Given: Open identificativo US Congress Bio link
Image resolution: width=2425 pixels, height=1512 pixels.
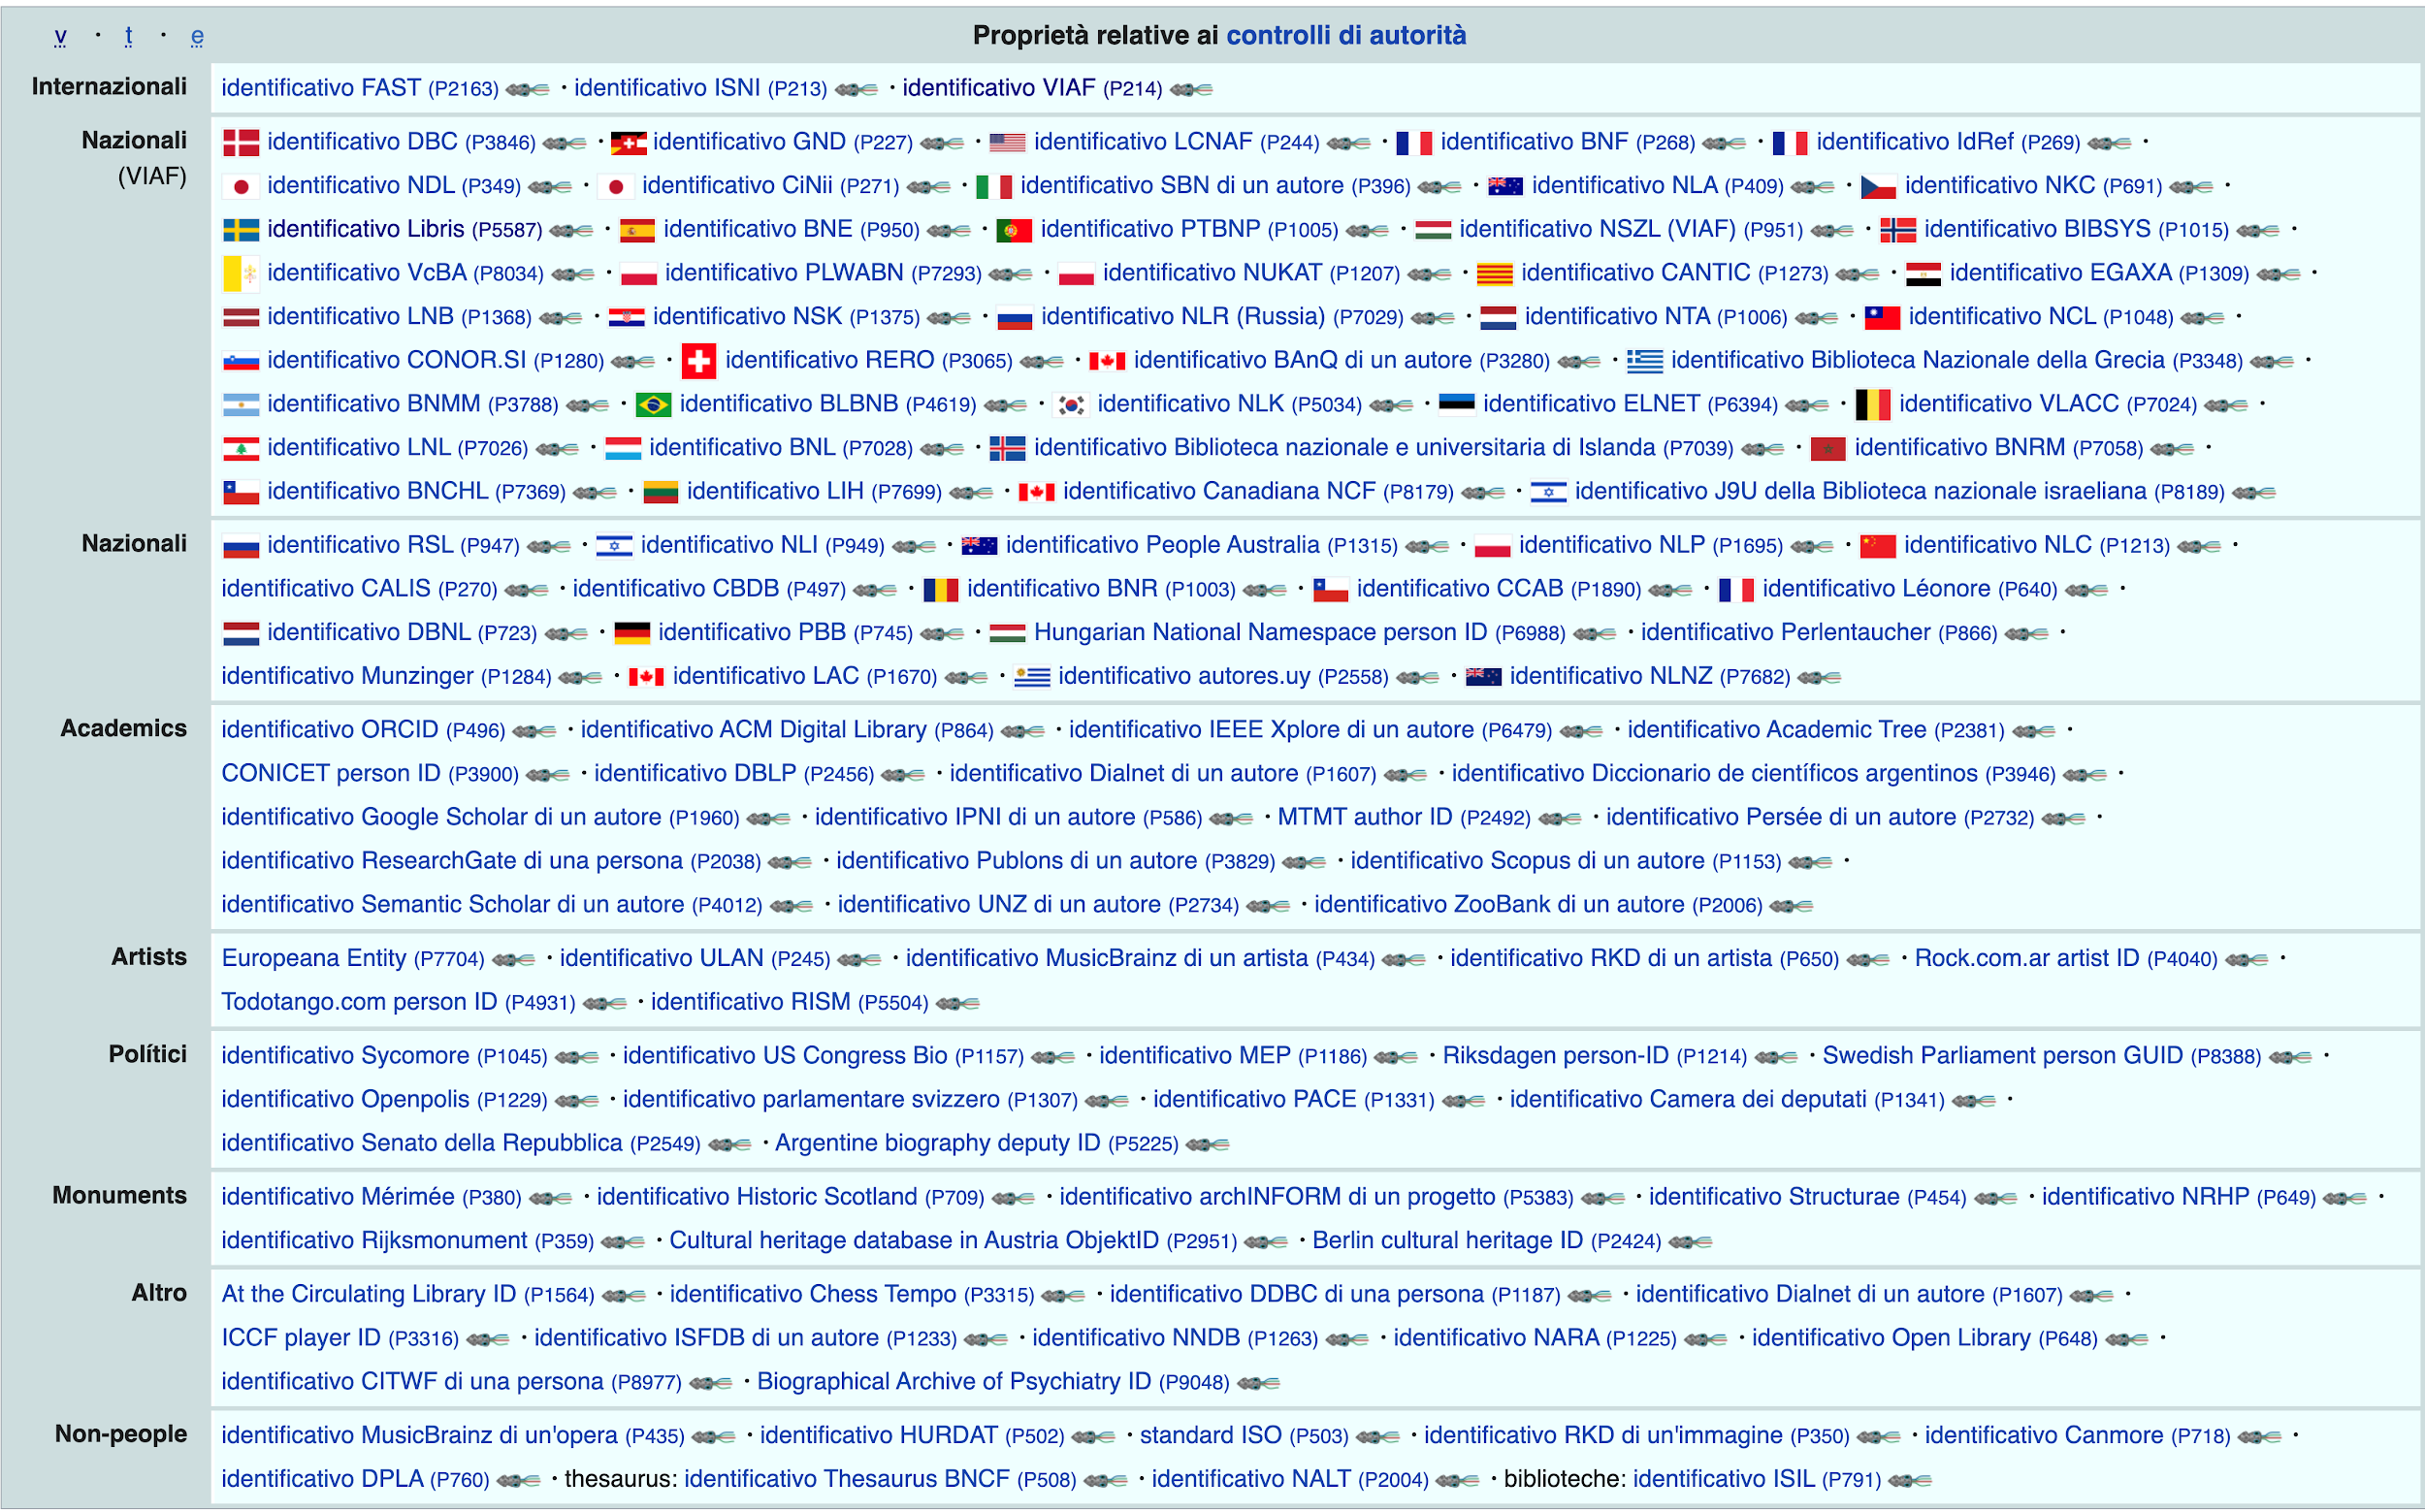Looking at the screenshot, I should click(x=823, y=1056).
